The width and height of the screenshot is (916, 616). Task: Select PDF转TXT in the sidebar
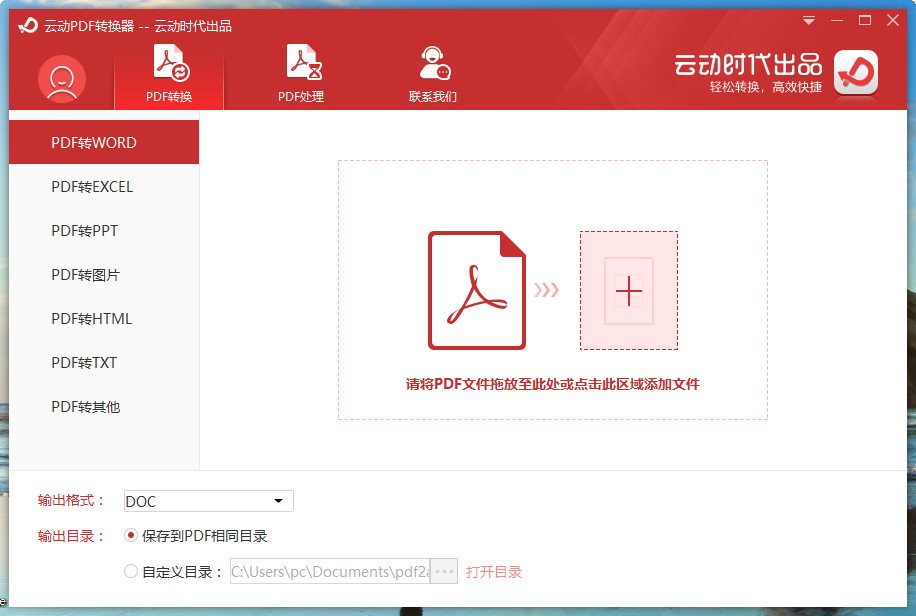[x=104, y=362]
